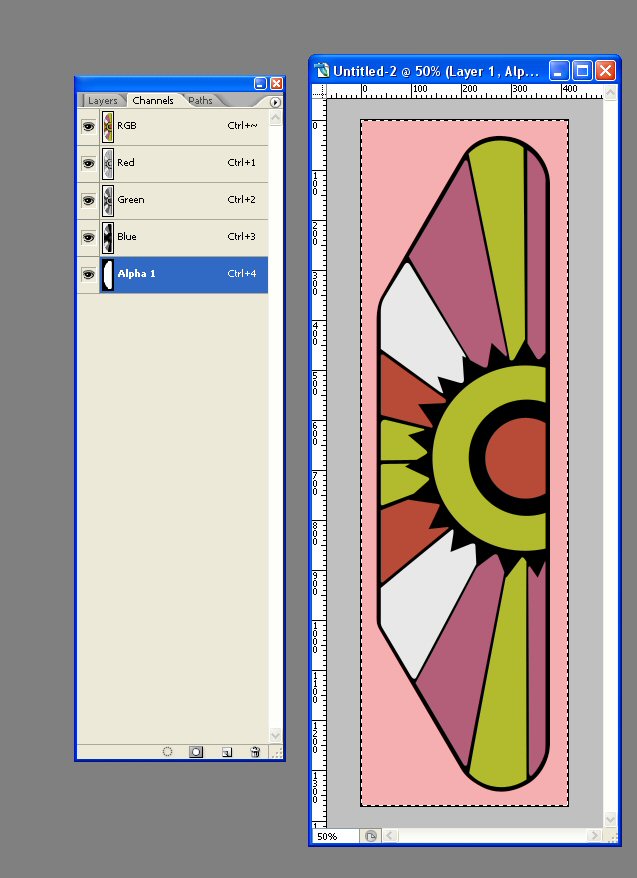Click the Ctrl+4 shortcut label
The image size is (637, 878).
(241, 273)
